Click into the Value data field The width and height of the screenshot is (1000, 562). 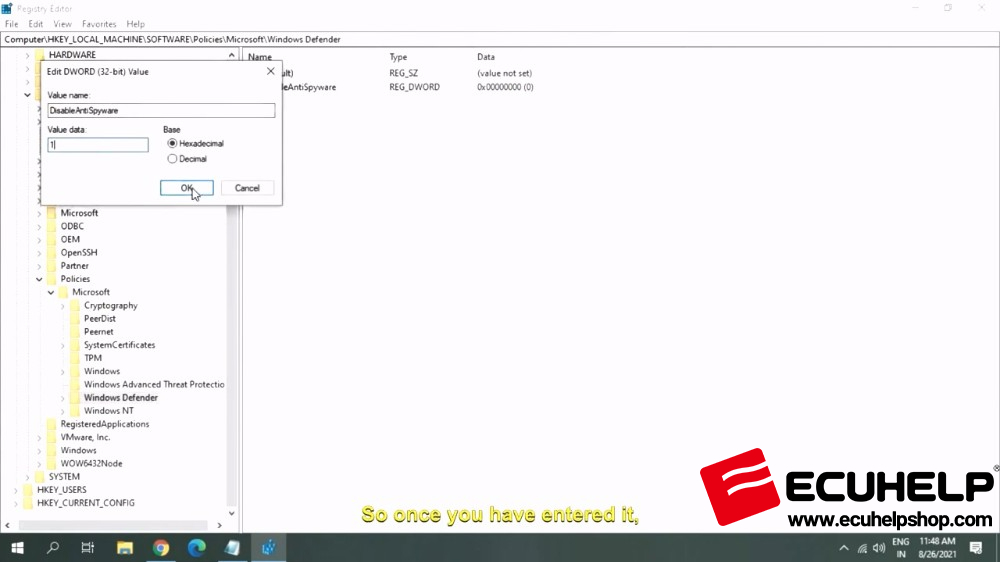[98, 145]
